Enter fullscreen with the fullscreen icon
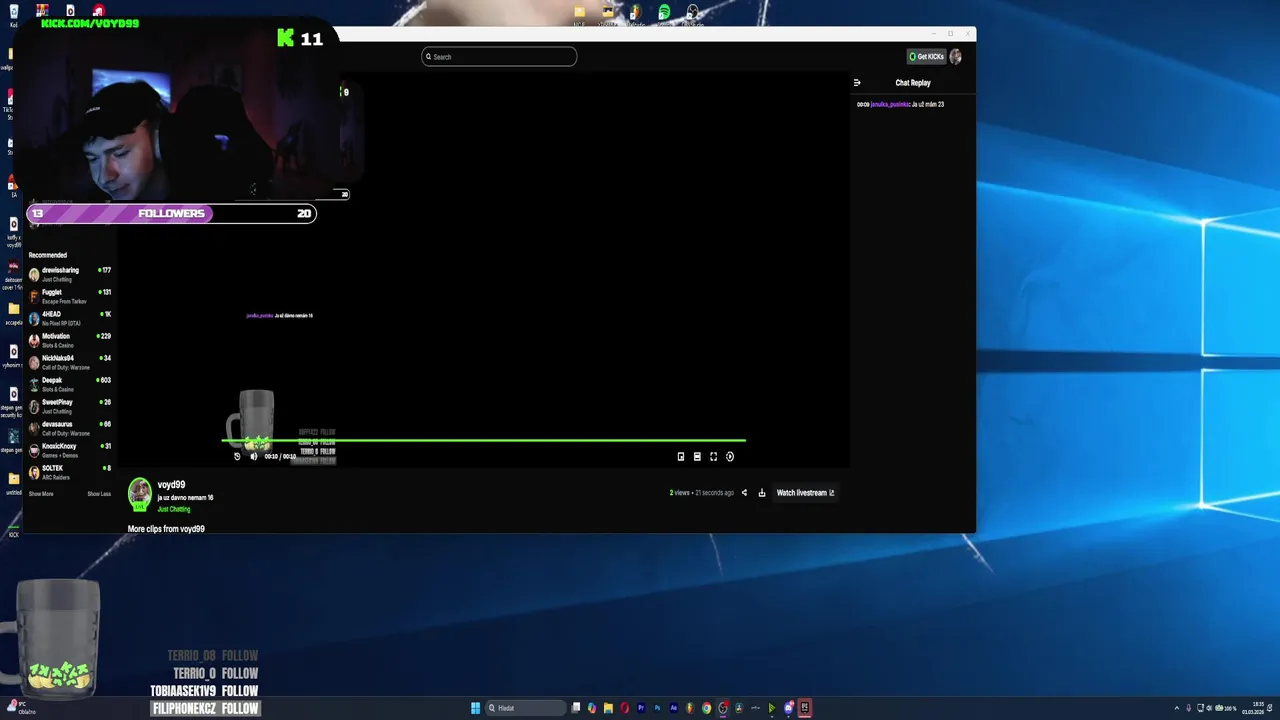Image resolution: width=1280 pixels, height=720 pixels. [713, 456]
